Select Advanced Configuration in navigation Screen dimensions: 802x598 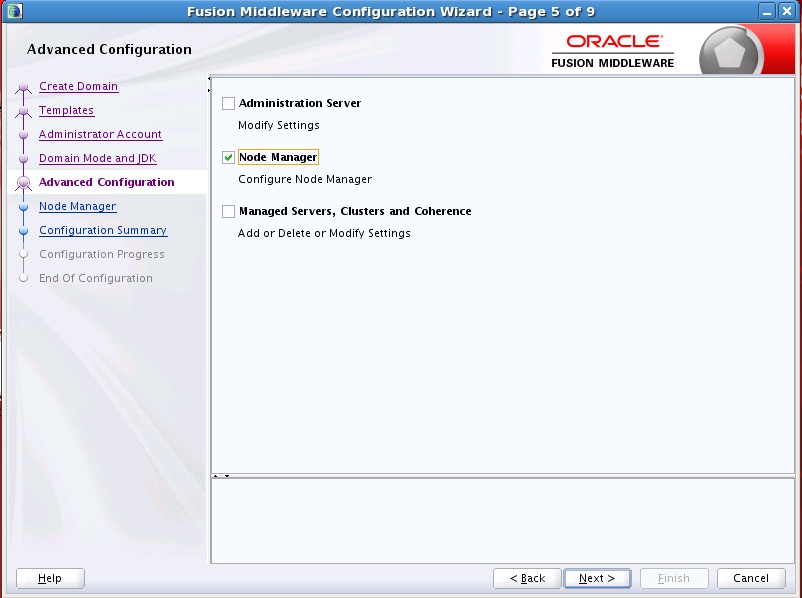point(106,182)
